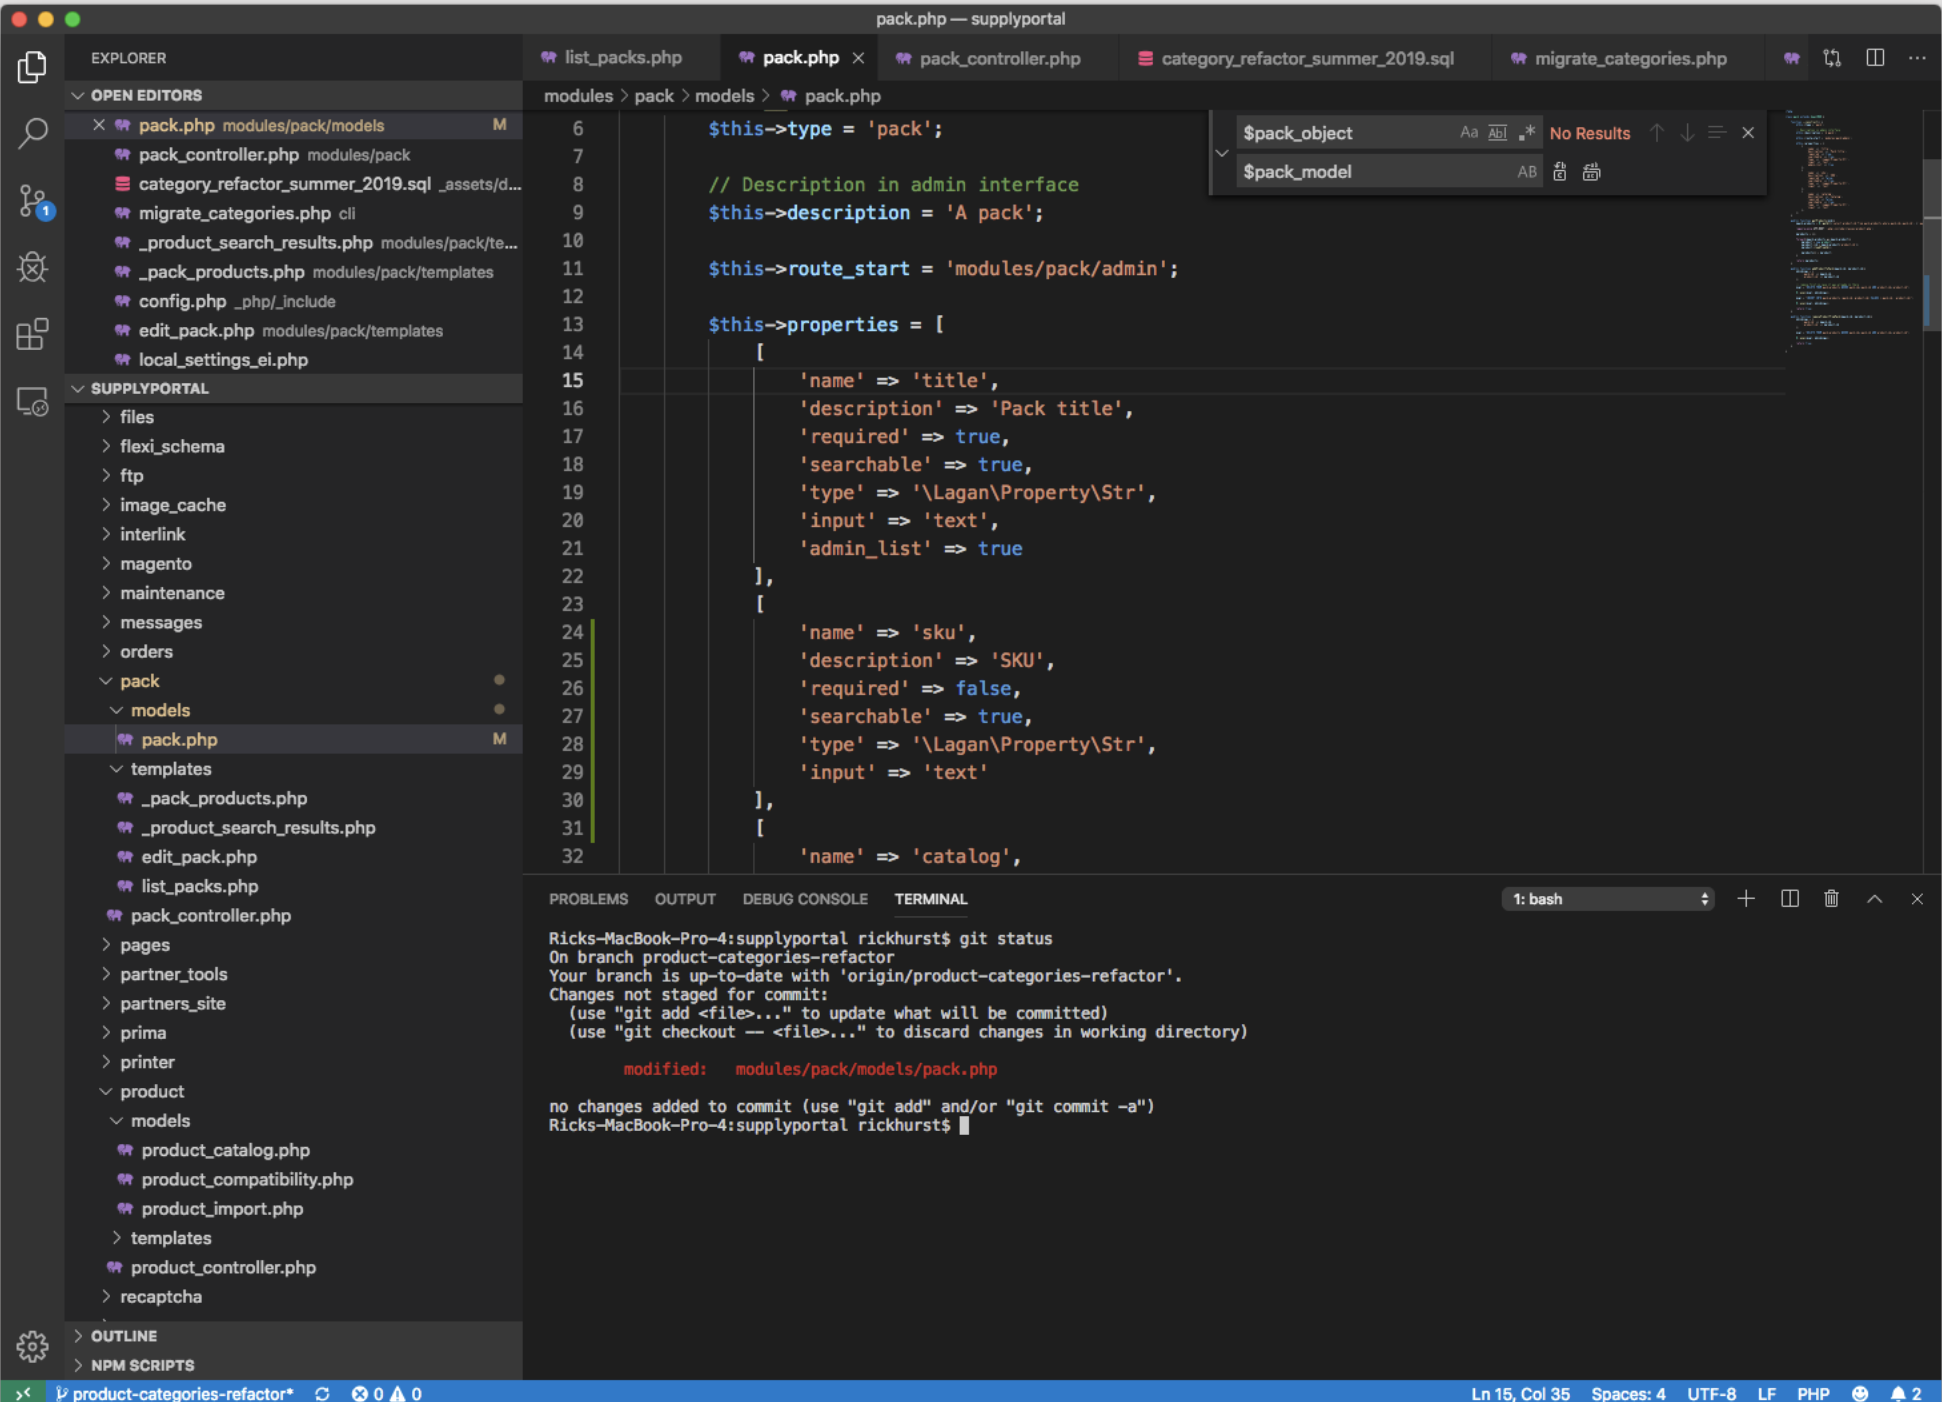Go to previous match in find widget

tap(1657, 132)
